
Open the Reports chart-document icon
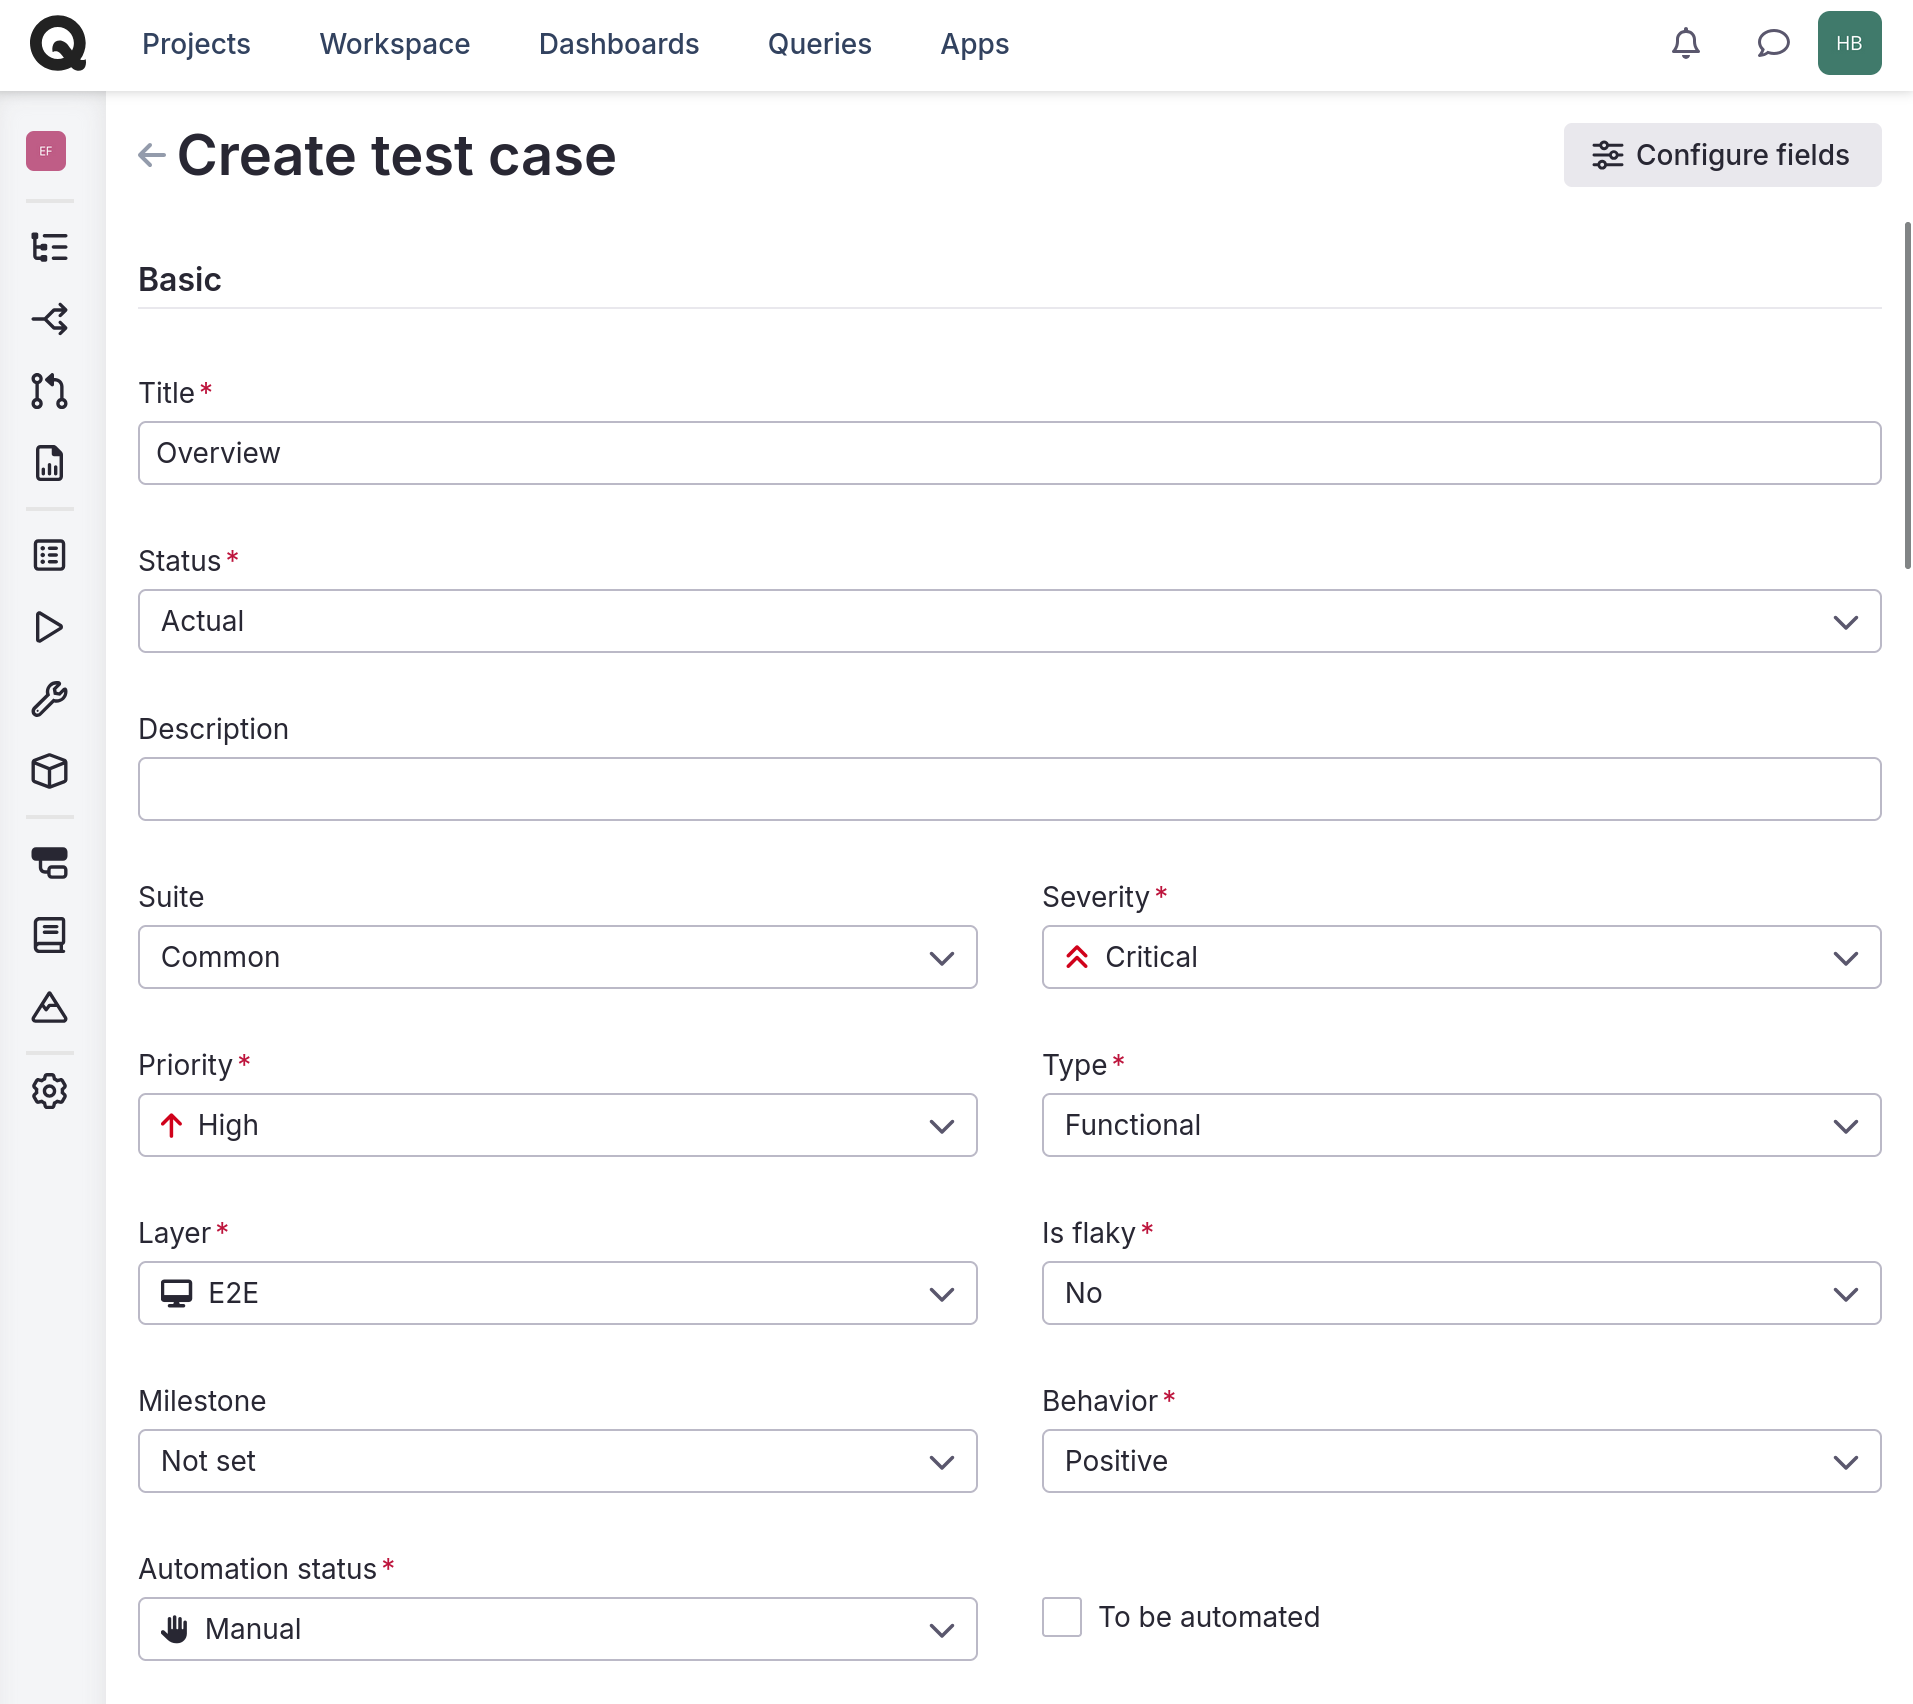(x=49, y=462)
